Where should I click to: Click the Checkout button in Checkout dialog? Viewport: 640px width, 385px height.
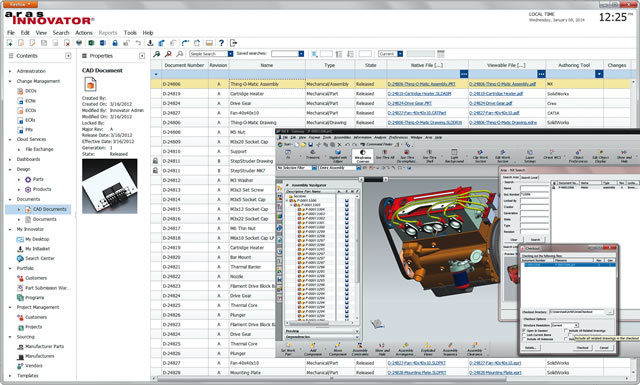click(x=582, y=348)
